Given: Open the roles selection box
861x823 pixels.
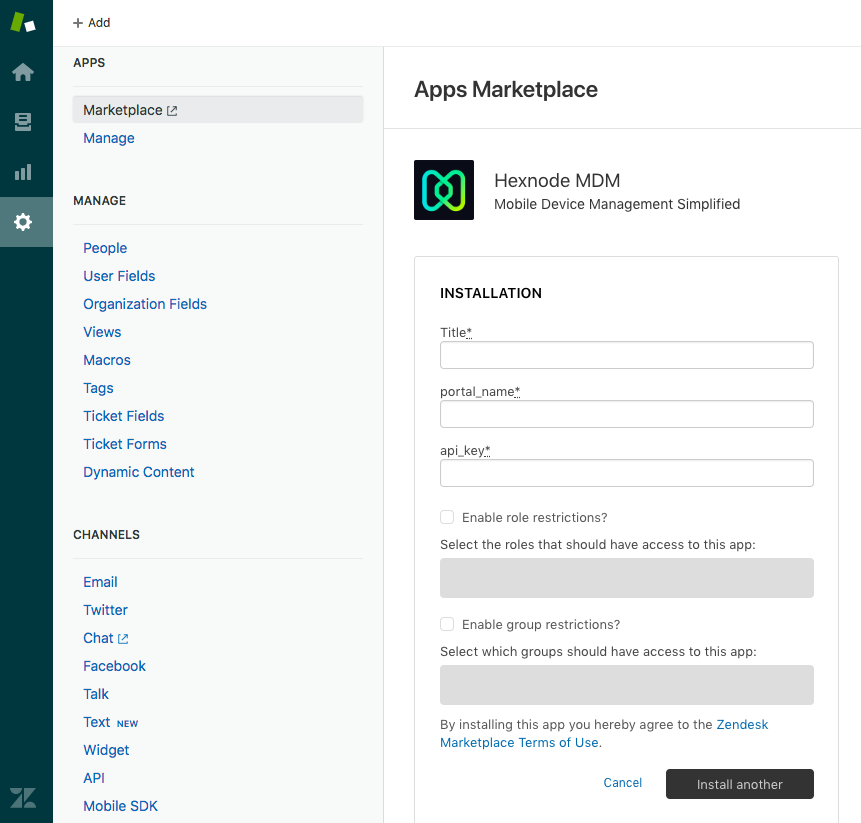Looking at the screenshot, I should pos(627,578).
